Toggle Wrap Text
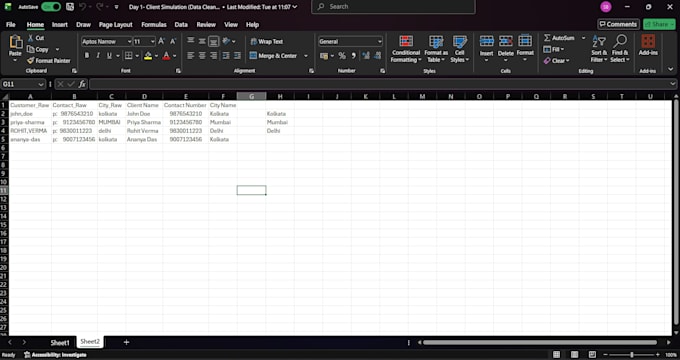Image resolution: width=680 pixels, height=360 pixels. [266, 42]
